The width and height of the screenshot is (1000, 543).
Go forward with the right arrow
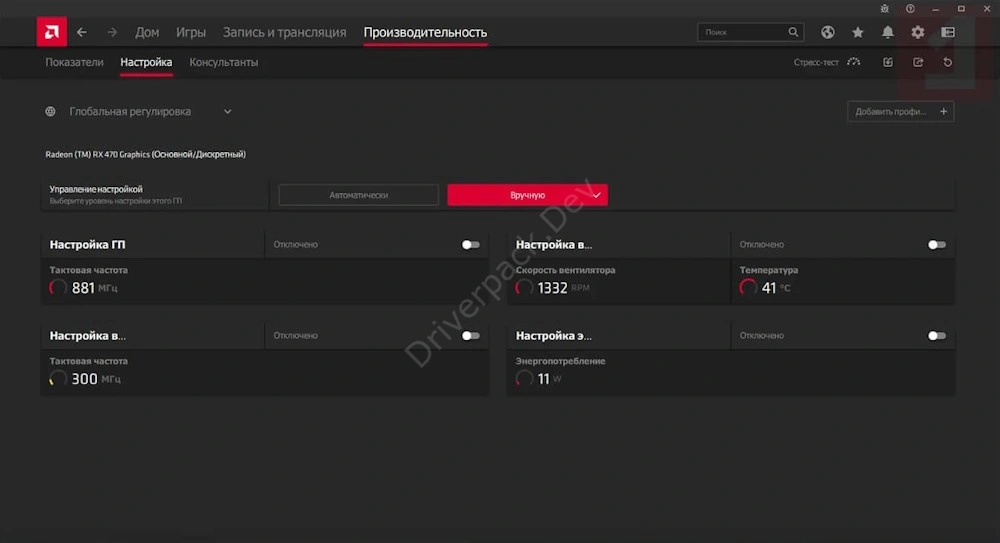pos(112,32)
